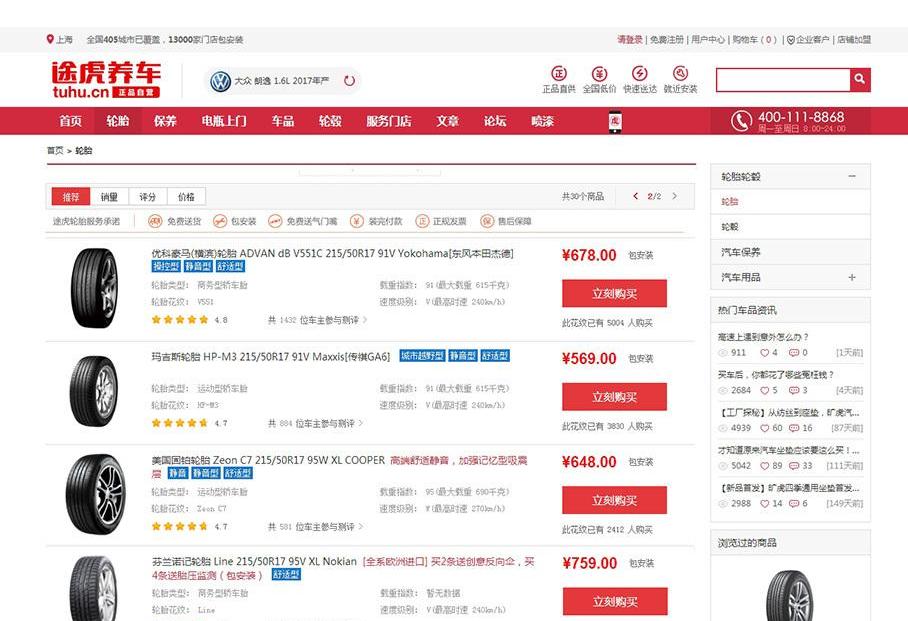Open the 玛吉斯 HP-M3 tire thumbnail
The image size is (908, 621).
tap(94, 391)
